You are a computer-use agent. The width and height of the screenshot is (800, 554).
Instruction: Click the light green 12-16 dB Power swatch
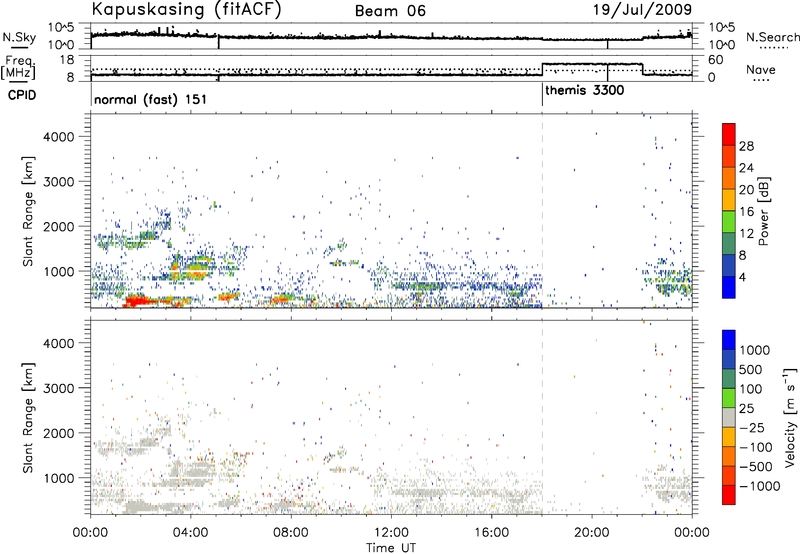[729, 221]
